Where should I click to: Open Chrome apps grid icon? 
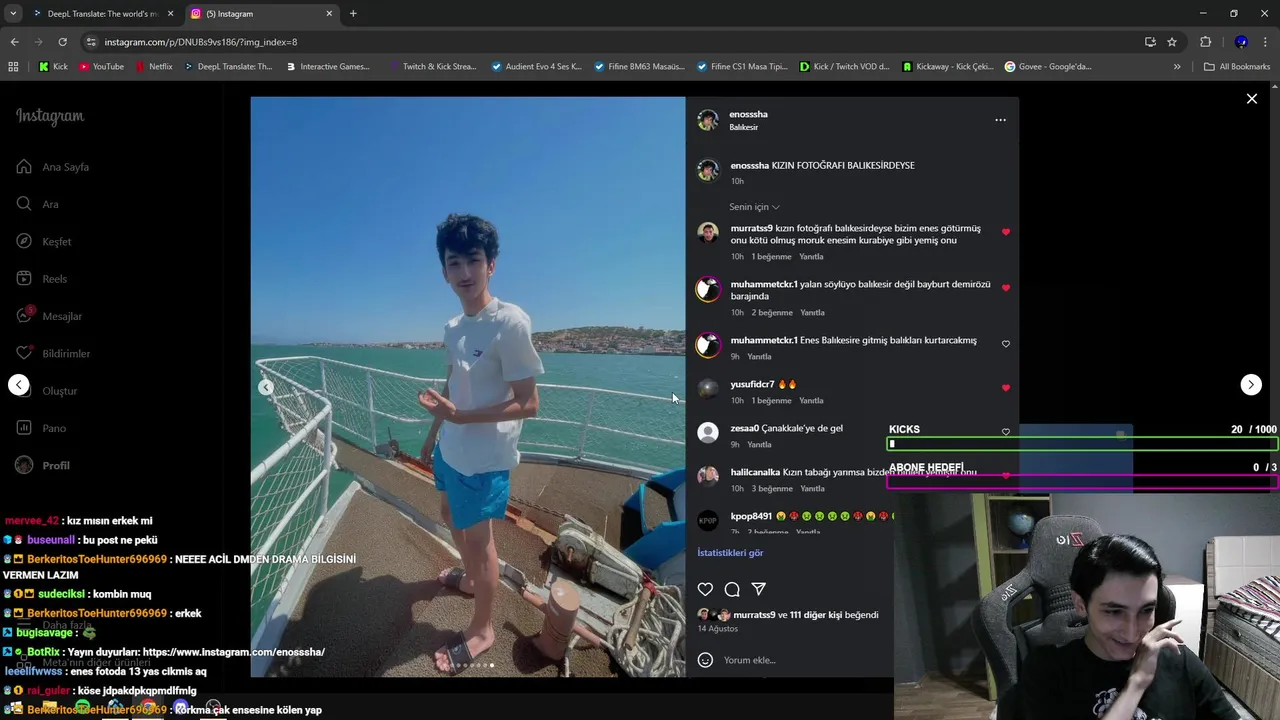[13, 67]
